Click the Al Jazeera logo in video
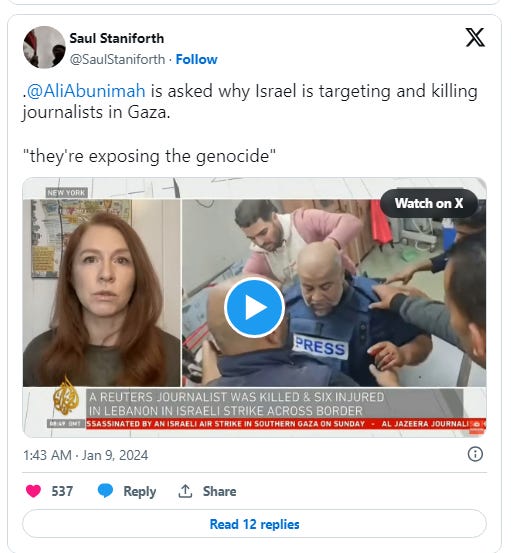Screen dimensions: 527x553 66,397
